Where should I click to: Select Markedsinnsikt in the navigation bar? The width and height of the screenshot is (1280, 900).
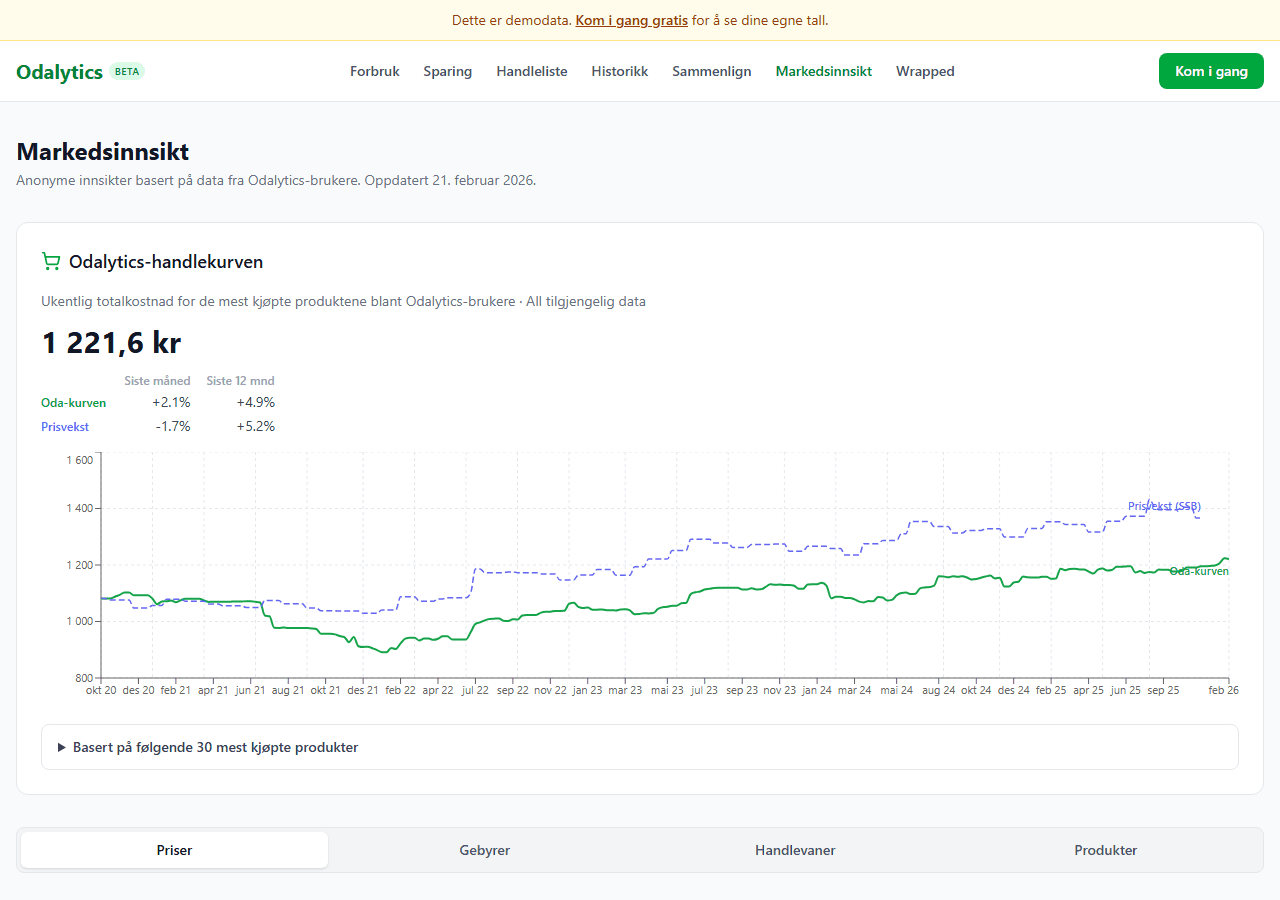pyautogui.click(x=823, y=72)
